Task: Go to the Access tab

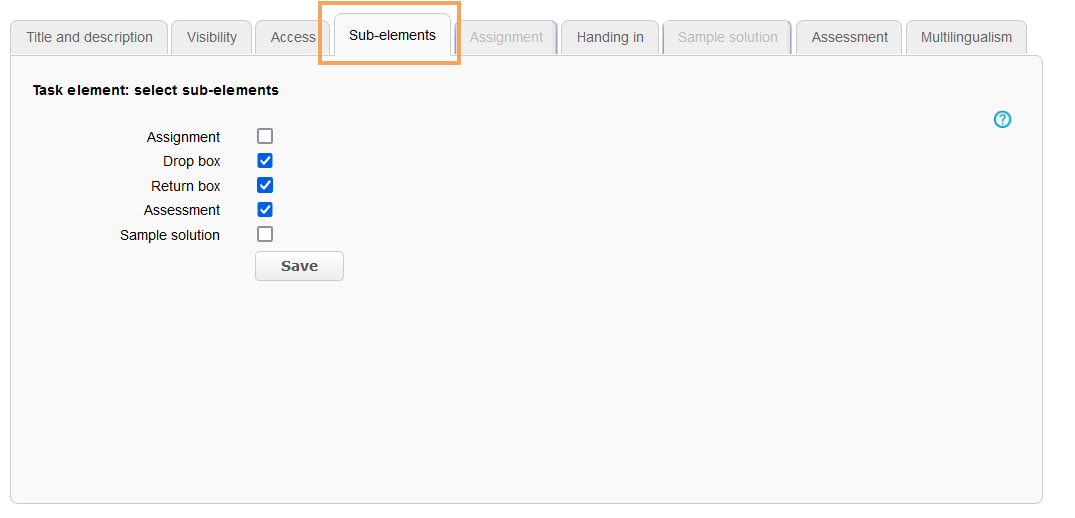Action: tap(292, 38)
